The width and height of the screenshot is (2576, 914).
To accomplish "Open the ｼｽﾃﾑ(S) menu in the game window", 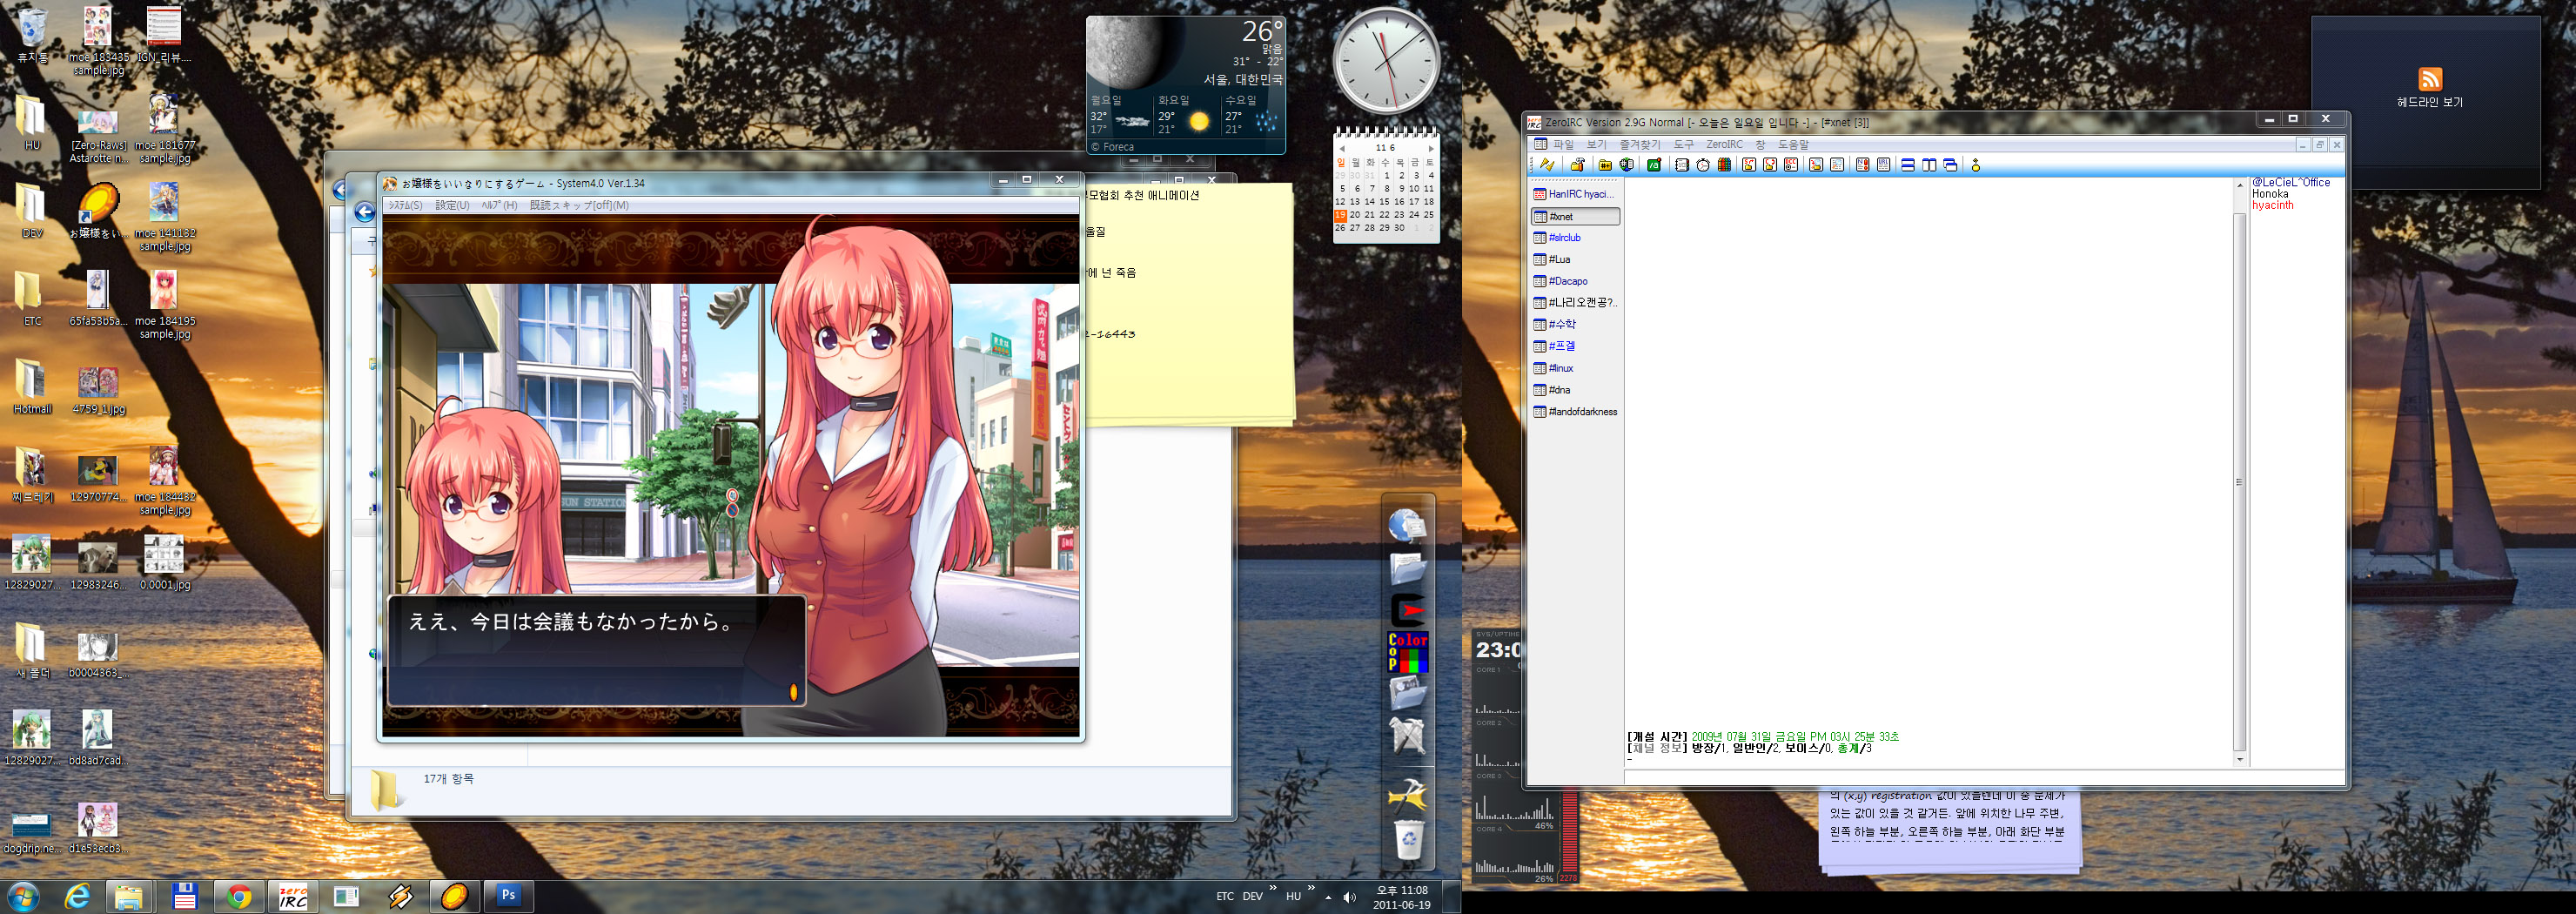I will 405,205.
